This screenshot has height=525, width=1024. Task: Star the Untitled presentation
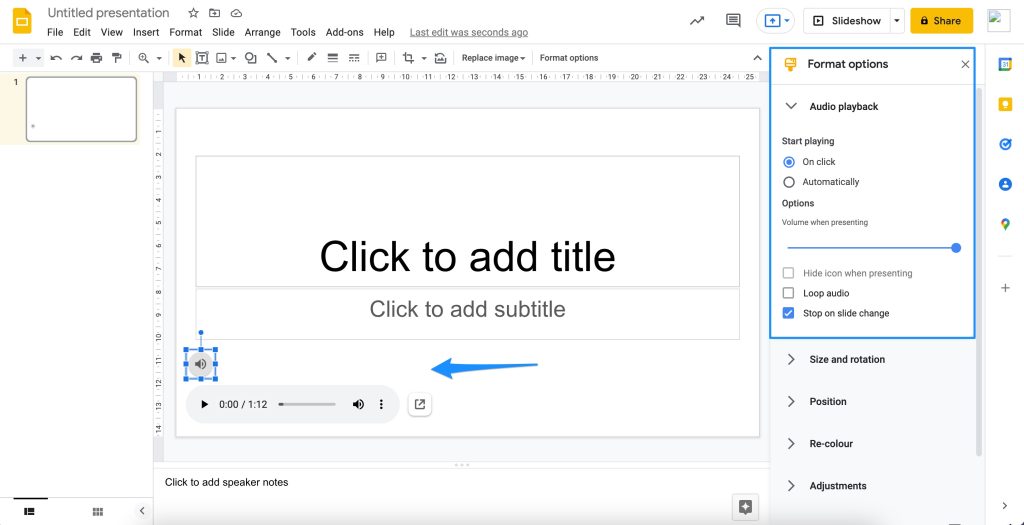(x=193, y=13)
